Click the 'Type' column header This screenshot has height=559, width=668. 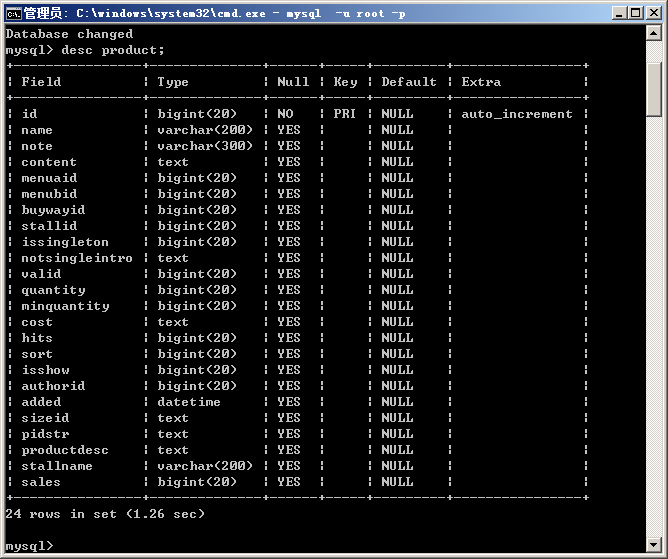[173, 82]
